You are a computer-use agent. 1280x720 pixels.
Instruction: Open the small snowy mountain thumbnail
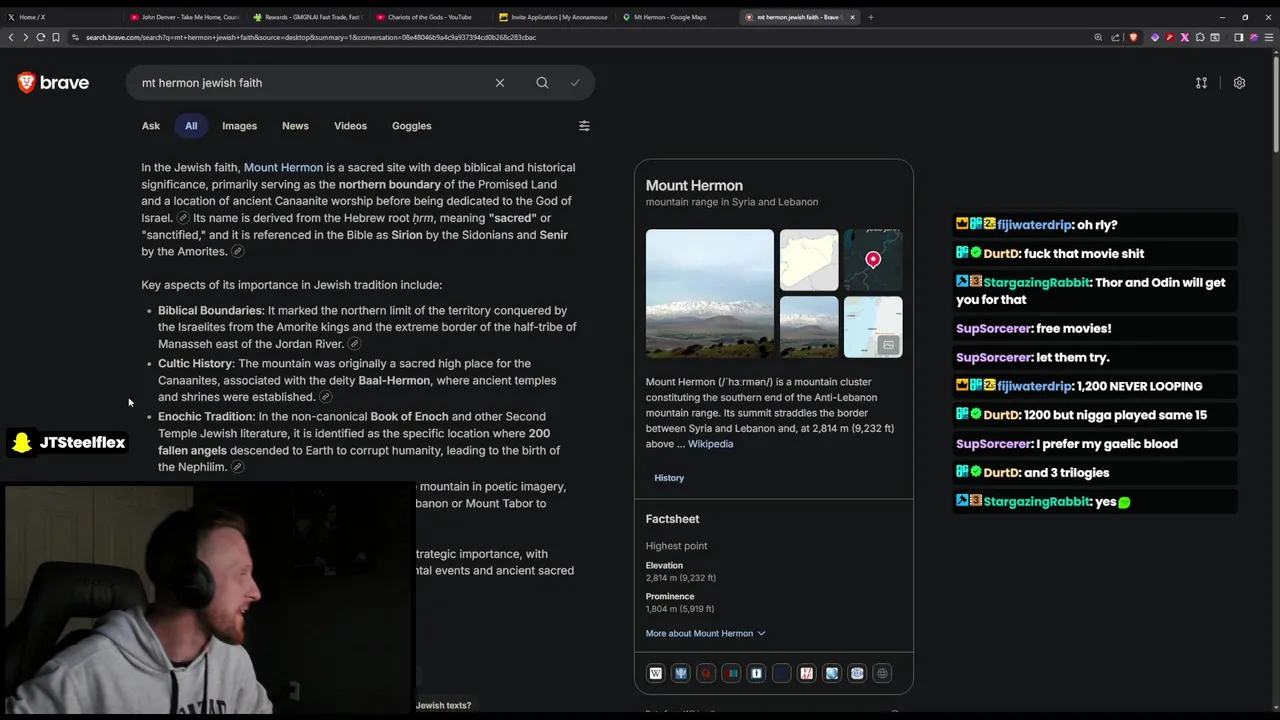tap(809, 327)
